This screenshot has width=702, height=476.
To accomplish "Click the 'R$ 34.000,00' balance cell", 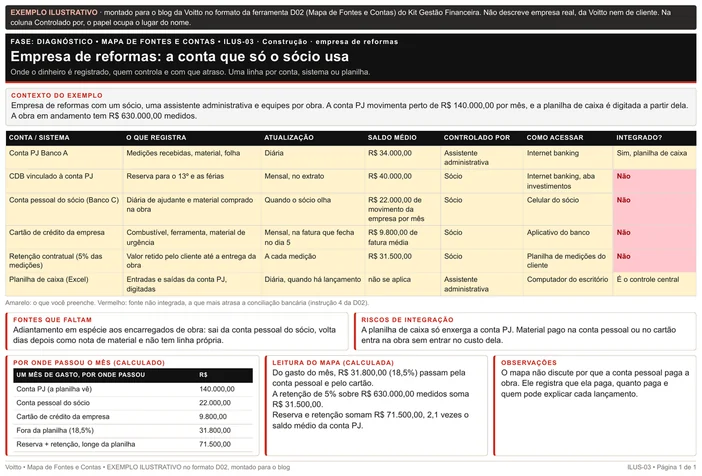I will [403, 158].
